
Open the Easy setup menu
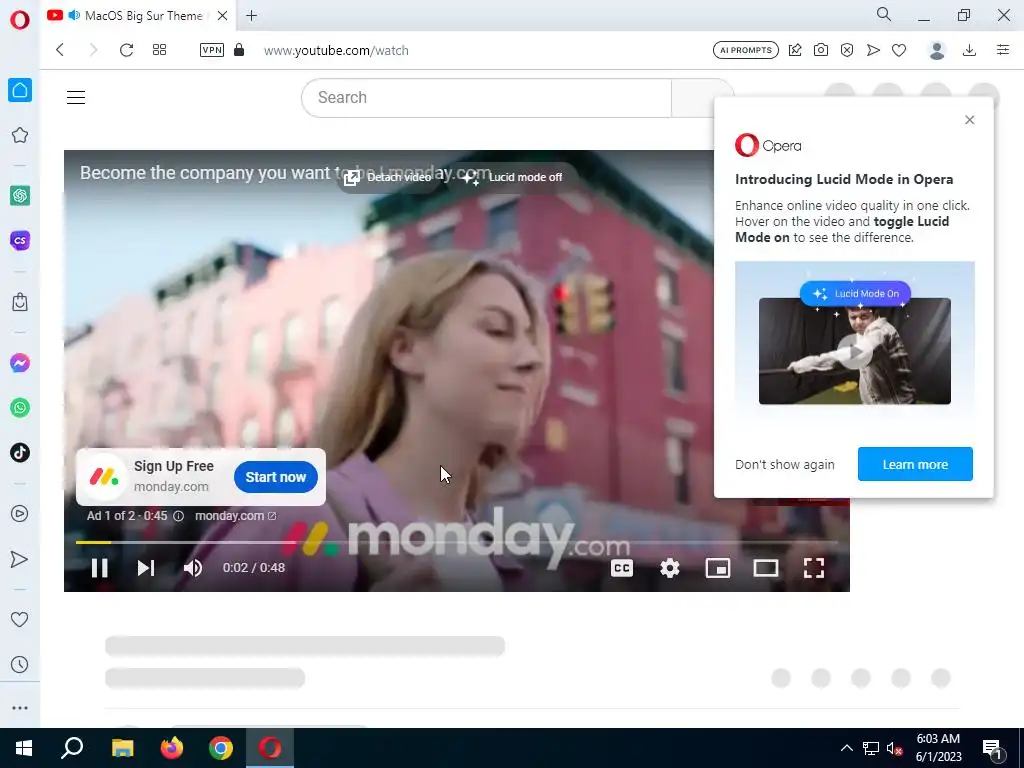tap(1003, 50)
